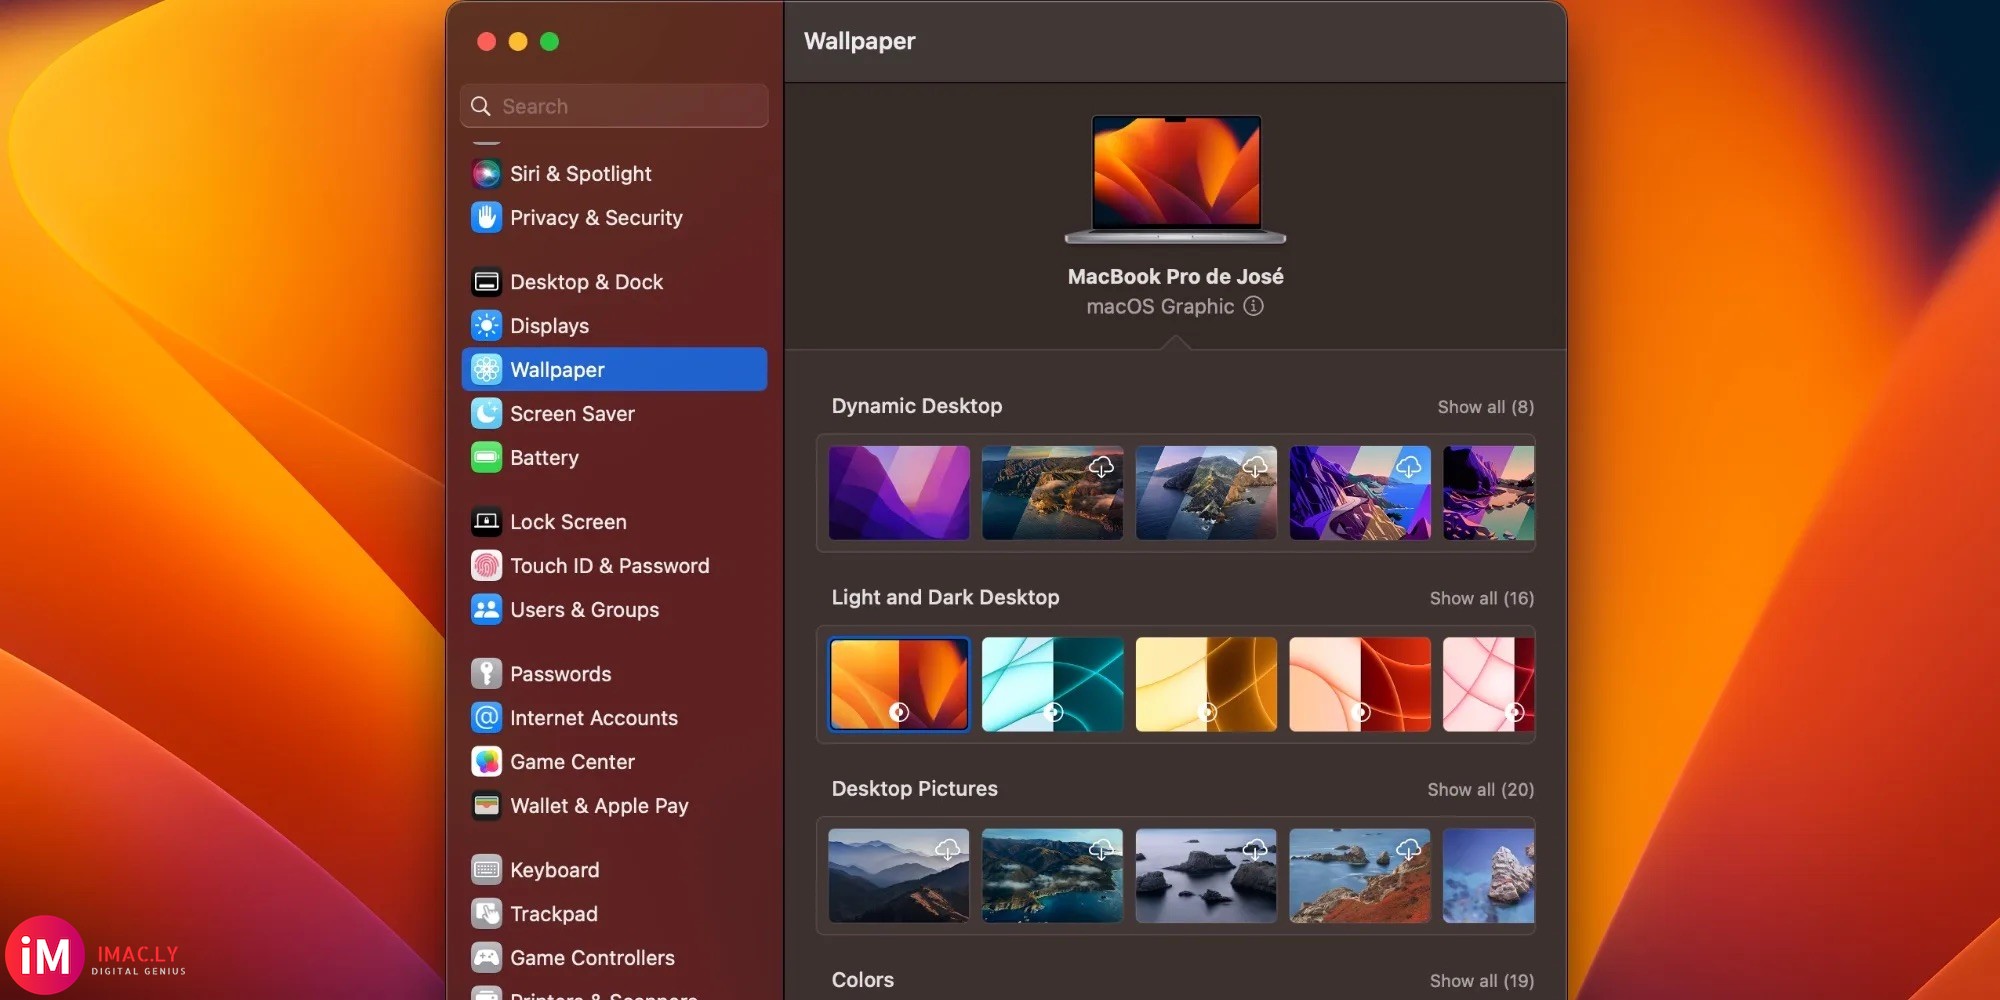Select Game Center in sidebar

pyautogui.click(x=572, y=762)
